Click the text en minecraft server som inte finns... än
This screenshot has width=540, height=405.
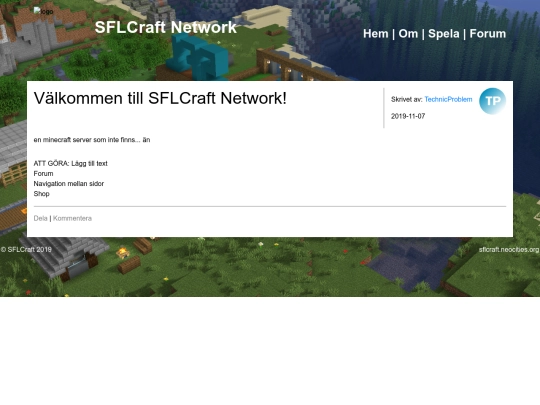coord(92,140)
